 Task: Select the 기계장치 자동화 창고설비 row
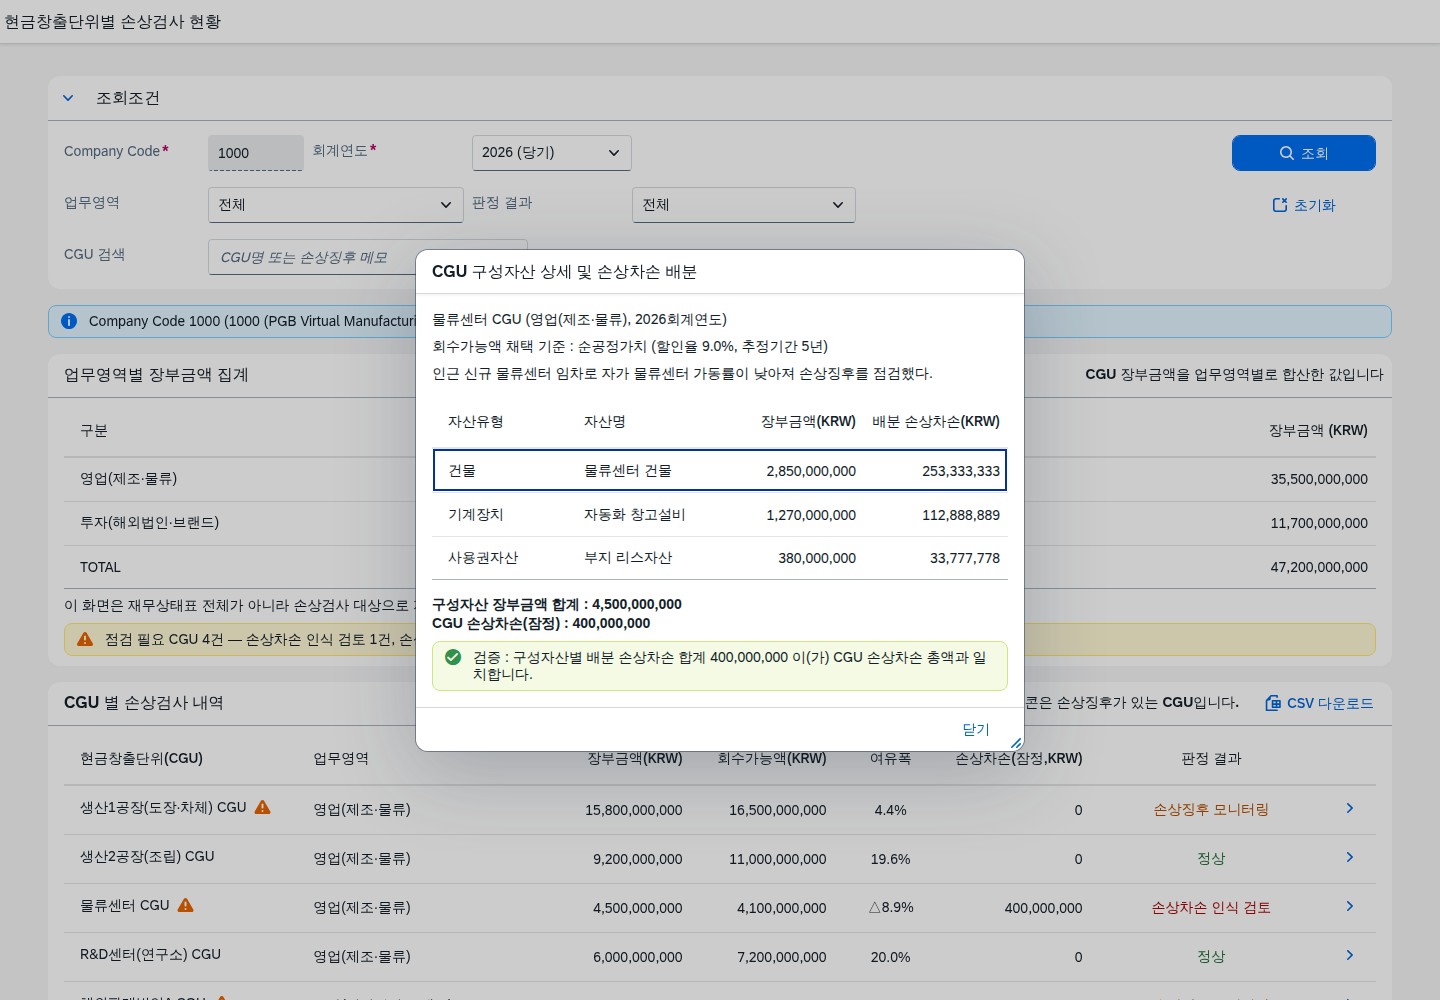pos(720,515)
